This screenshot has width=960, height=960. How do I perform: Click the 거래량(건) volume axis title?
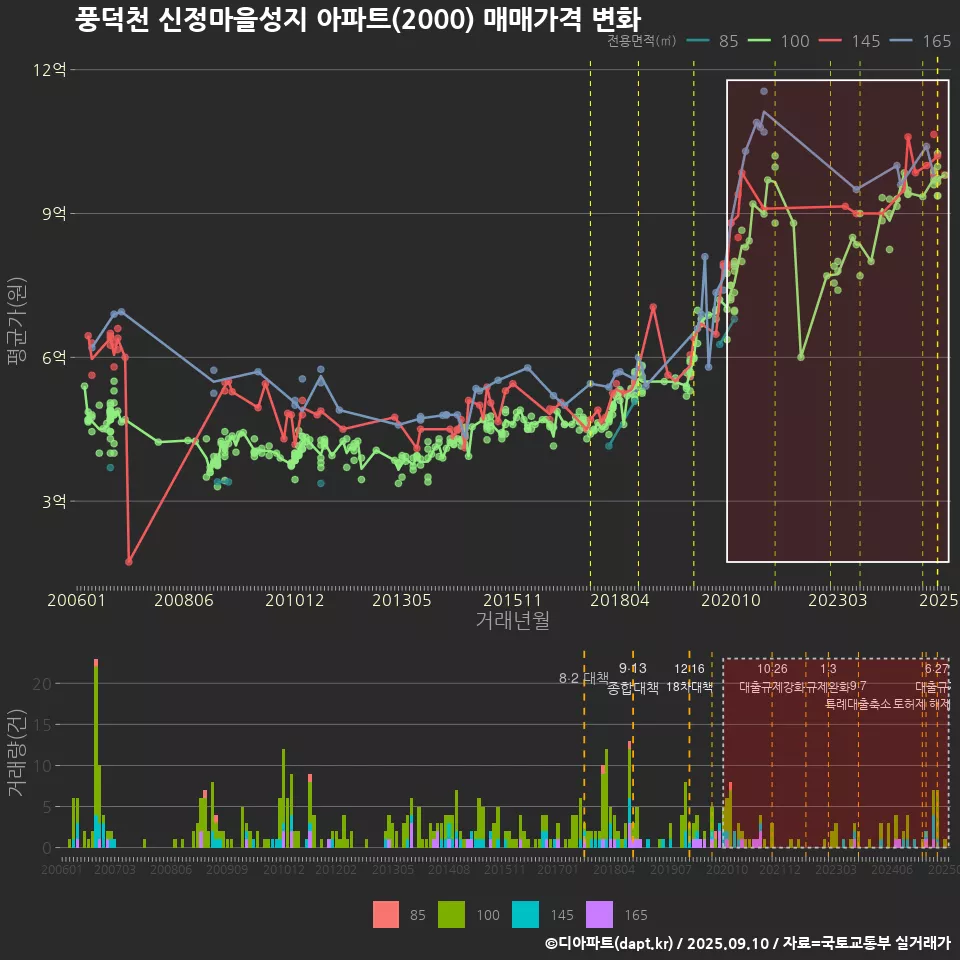[16, 753]
